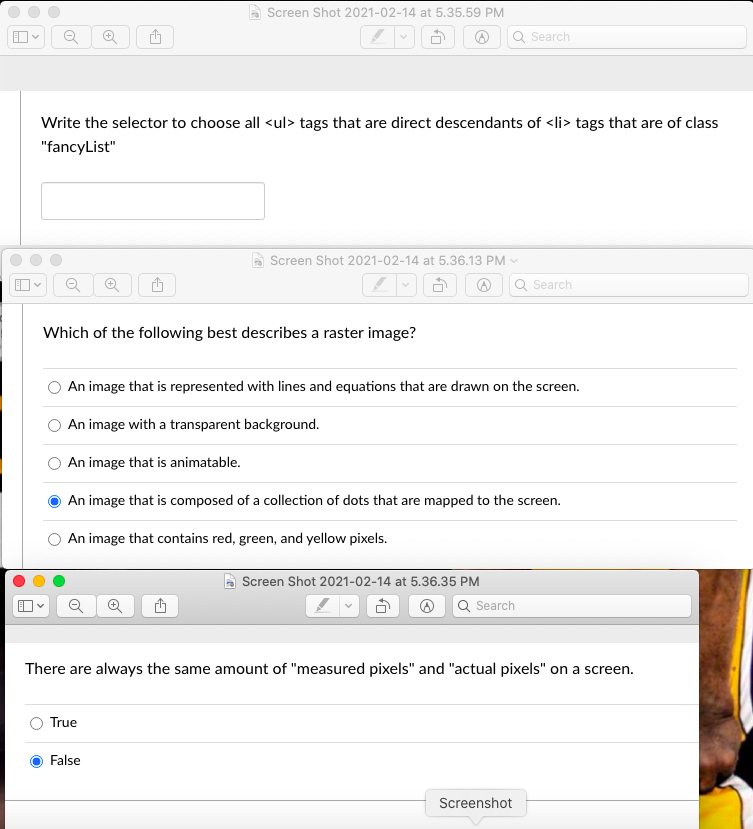
Task: Click the document icon in the 5.35.59 PM title
Action: 255,12
